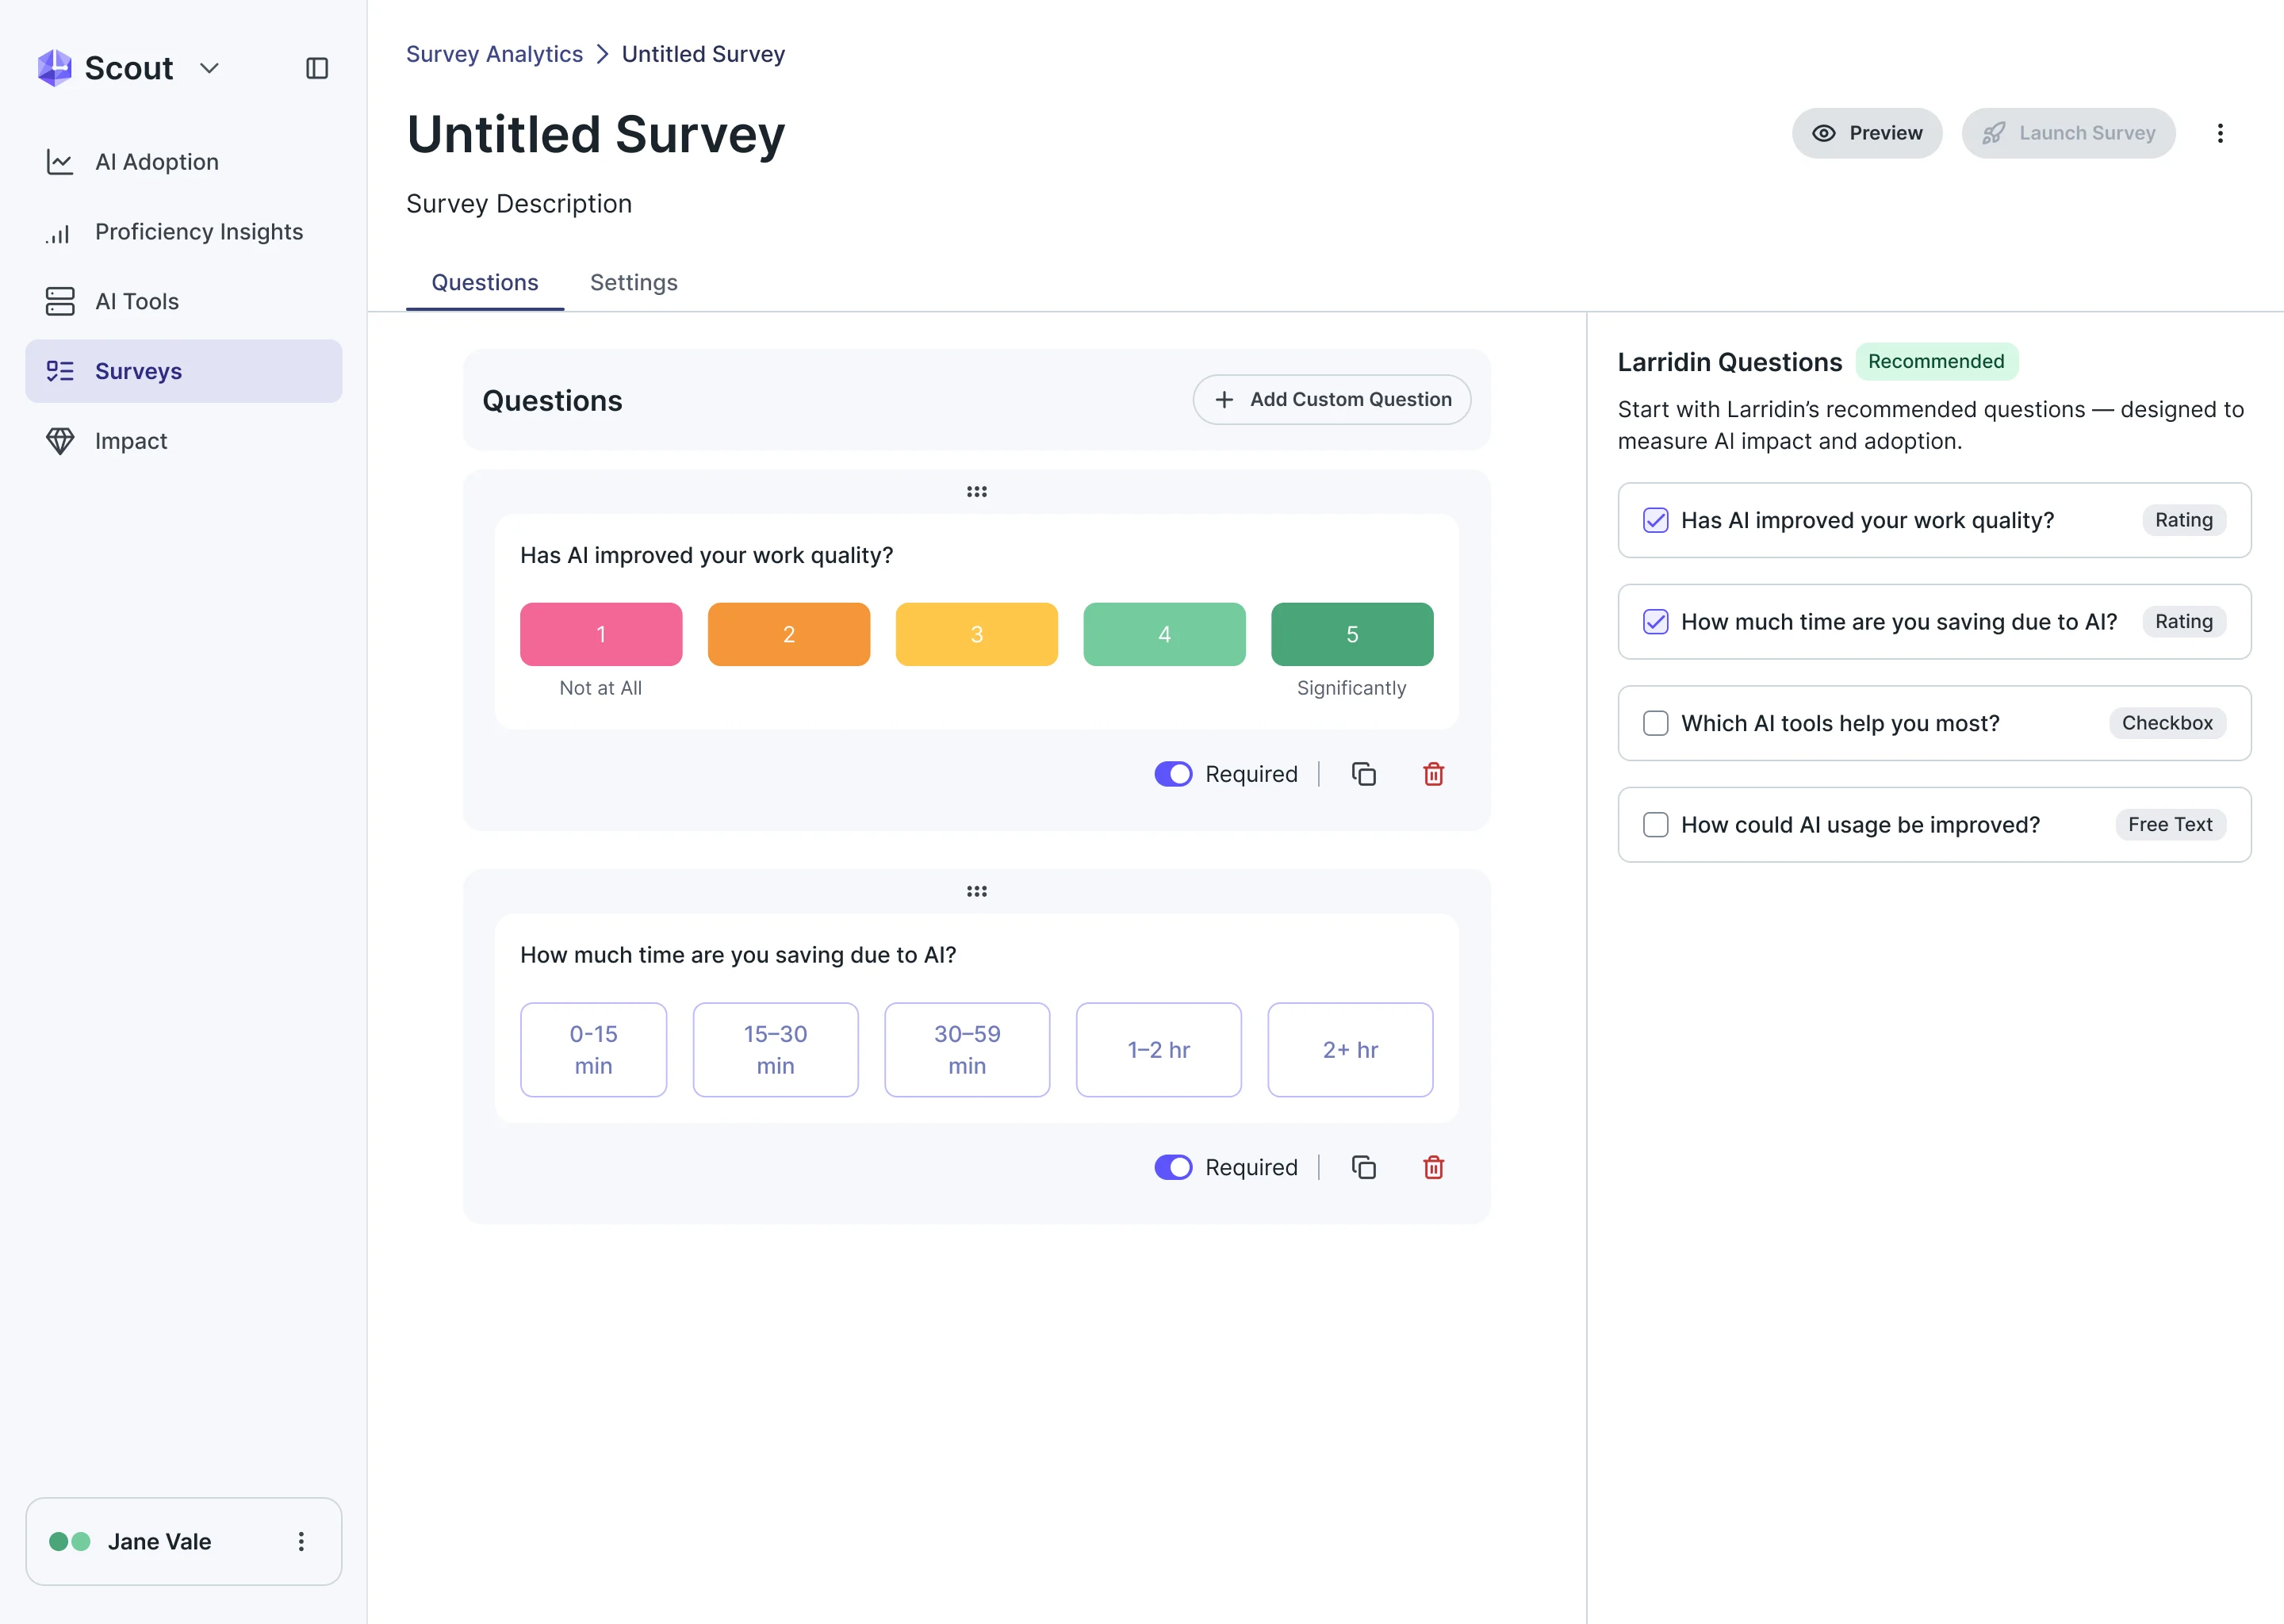Switch to the Settings tab
The height and width of the screenshot is (1624, 2284).
[634, 283]
